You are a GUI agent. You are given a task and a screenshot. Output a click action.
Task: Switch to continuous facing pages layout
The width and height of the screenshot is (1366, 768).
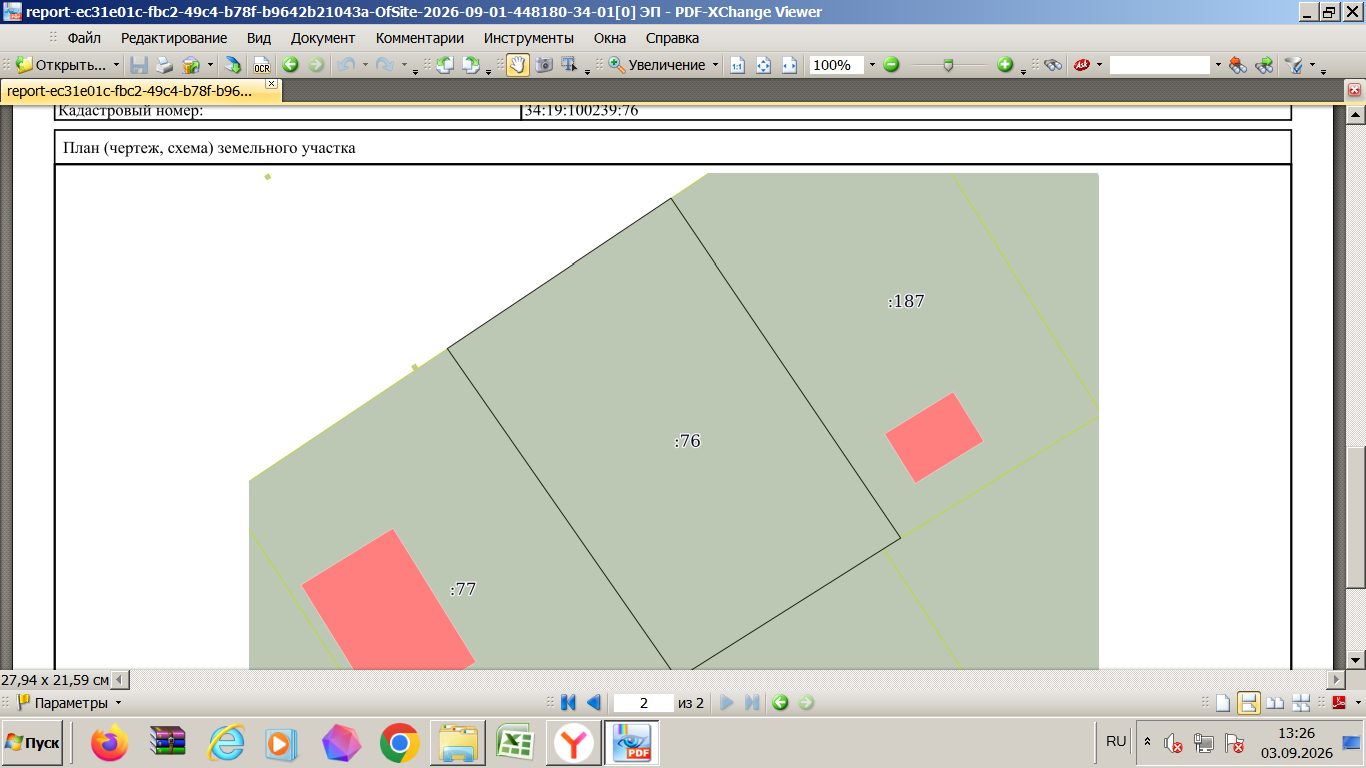[x=1301, y=703]
